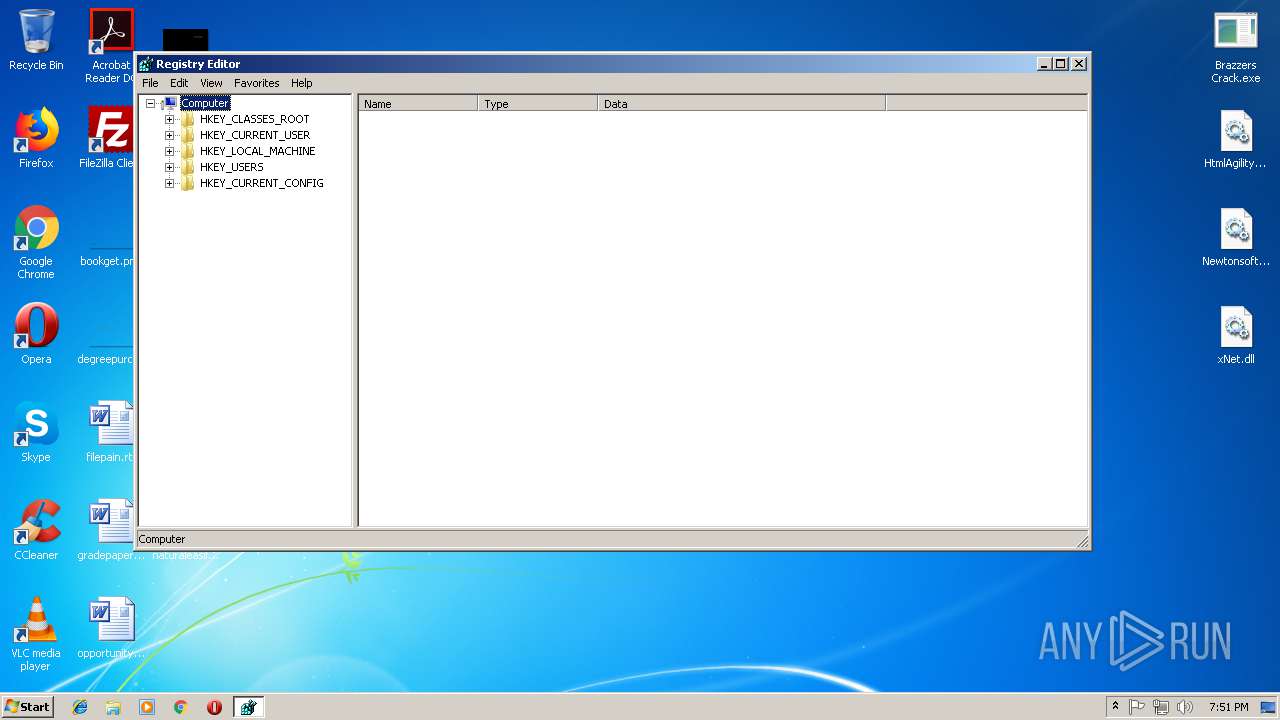Screen dimensions: 1280x720
Task: Open Windows Media Player from the taskbar
Action: click(147, 707)
